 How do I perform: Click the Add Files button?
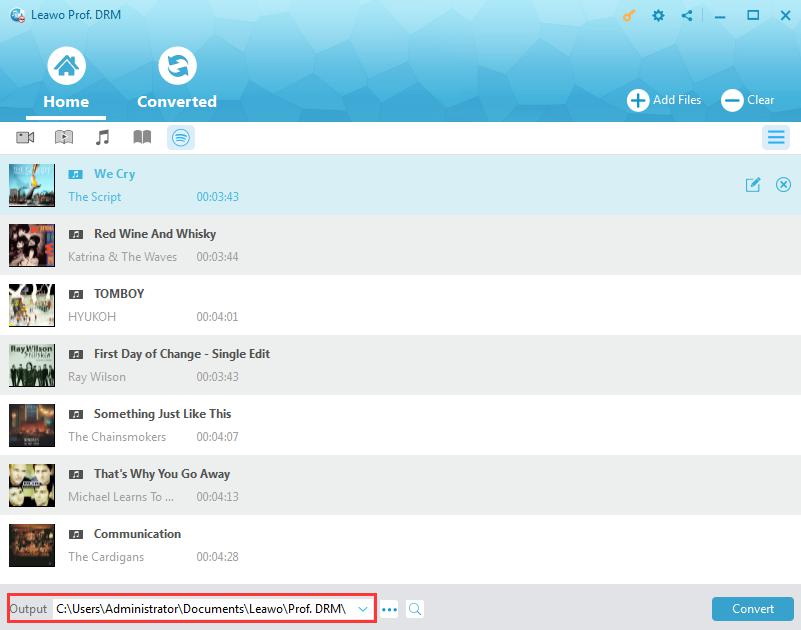[664, 100]
